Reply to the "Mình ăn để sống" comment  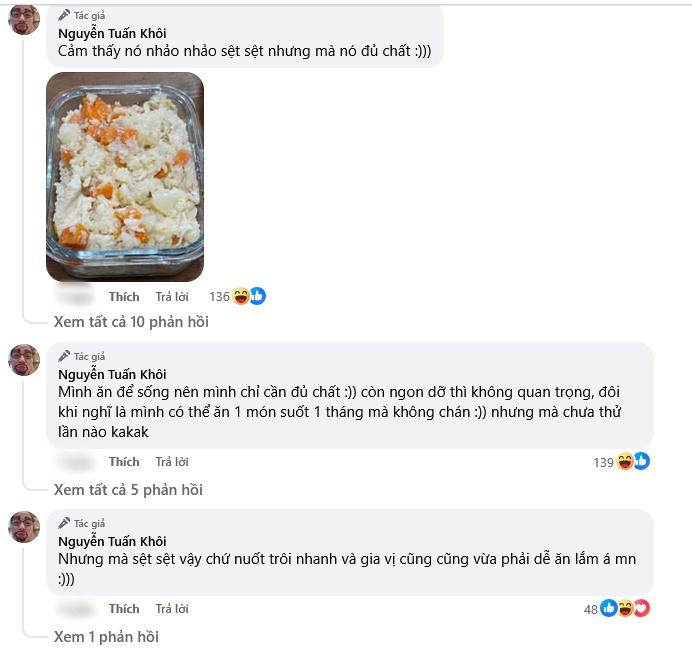tap(172, 462)
